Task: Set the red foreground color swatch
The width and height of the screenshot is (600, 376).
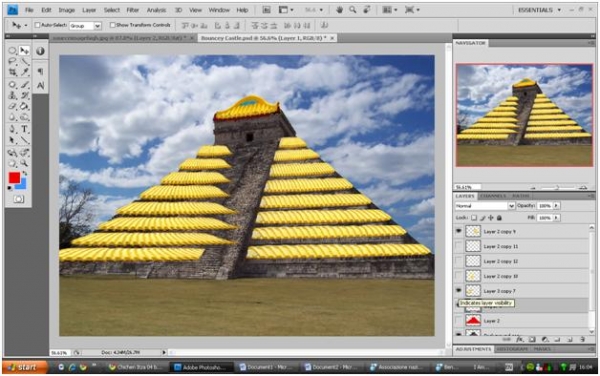Action: [x=14, y=178]
